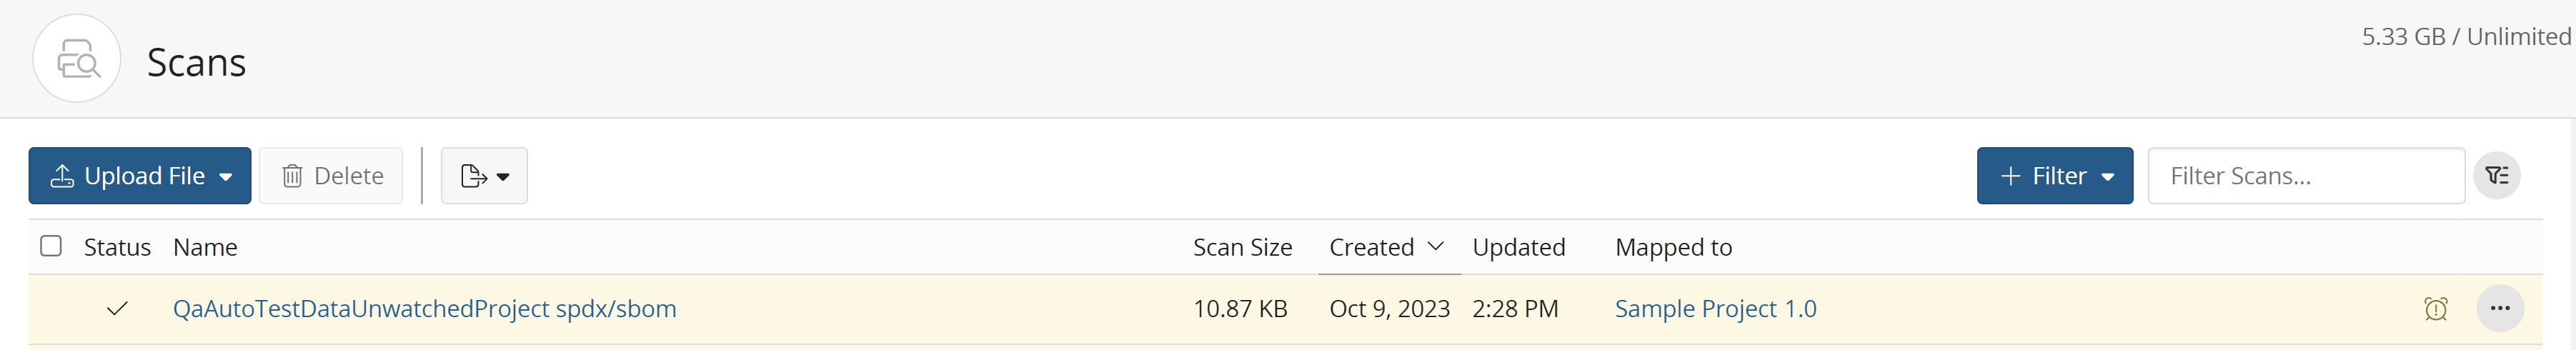Sort by the Status column header
2576x350 pixels.
click(117, 247)
